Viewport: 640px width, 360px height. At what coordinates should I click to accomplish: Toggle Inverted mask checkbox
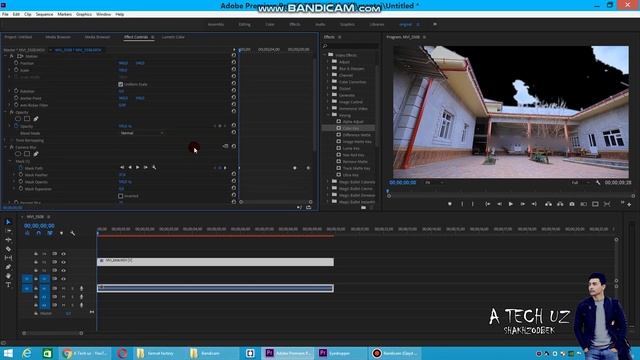coord(120,196)
